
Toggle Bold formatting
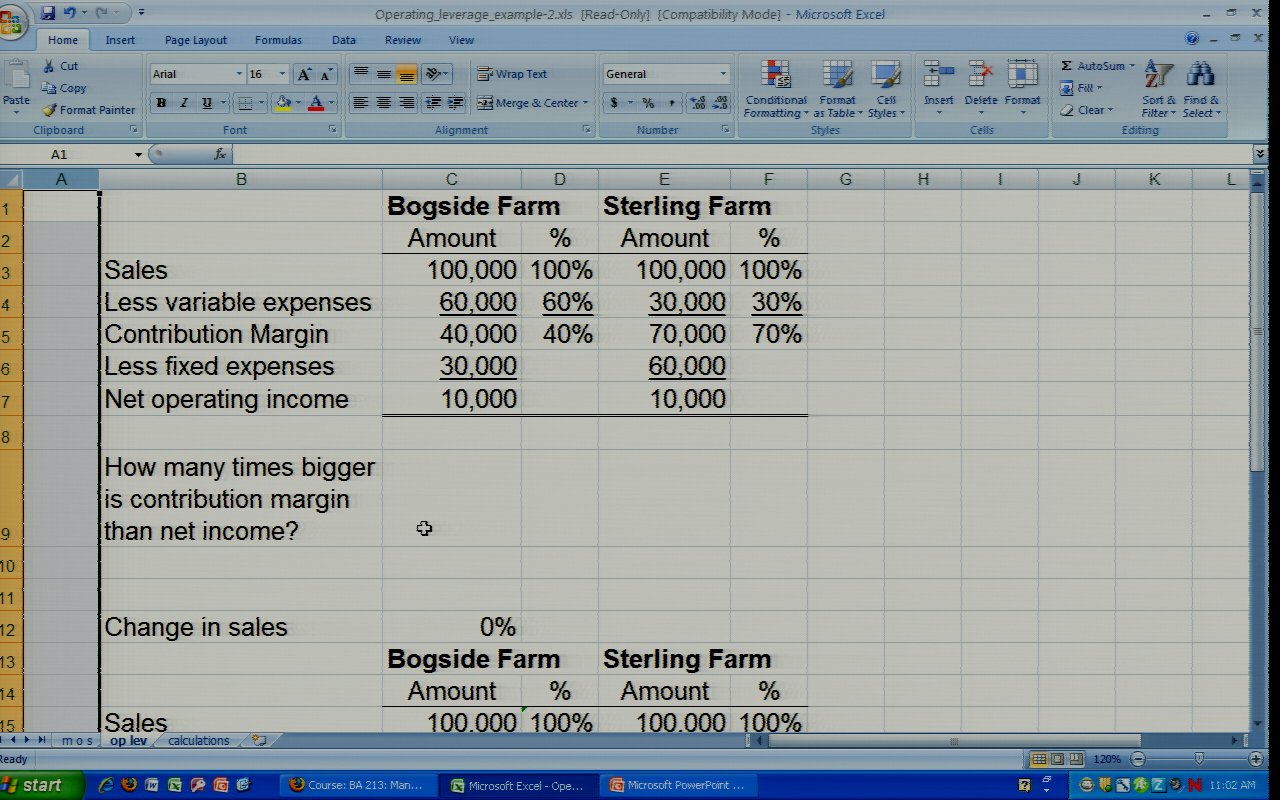click(161, 103)
